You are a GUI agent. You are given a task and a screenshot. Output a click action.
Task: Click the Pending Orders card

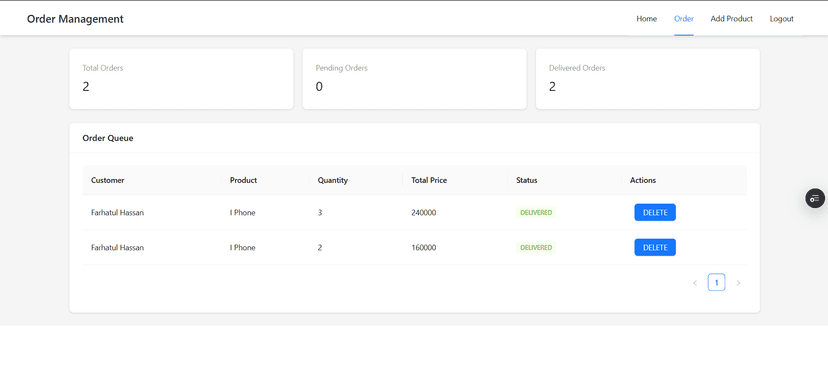coord(415,79)
